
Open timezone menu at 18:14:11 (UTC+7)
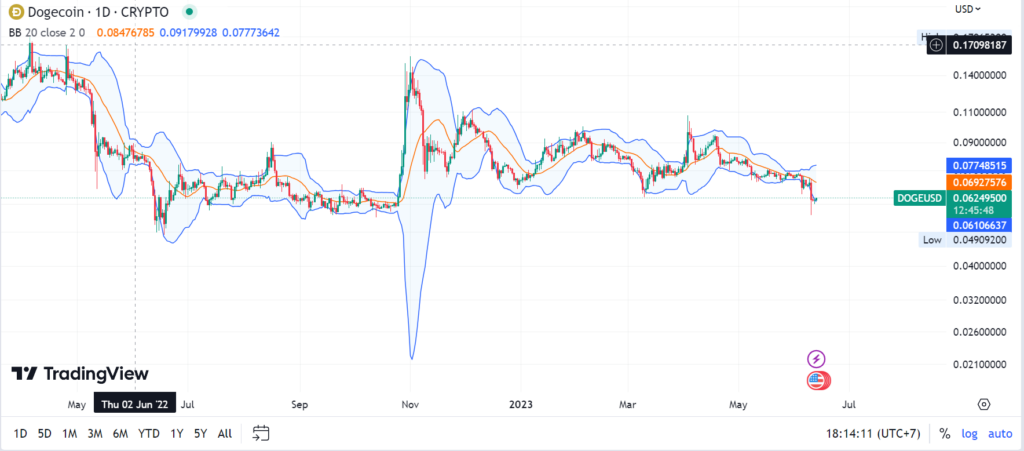[874, 433]
